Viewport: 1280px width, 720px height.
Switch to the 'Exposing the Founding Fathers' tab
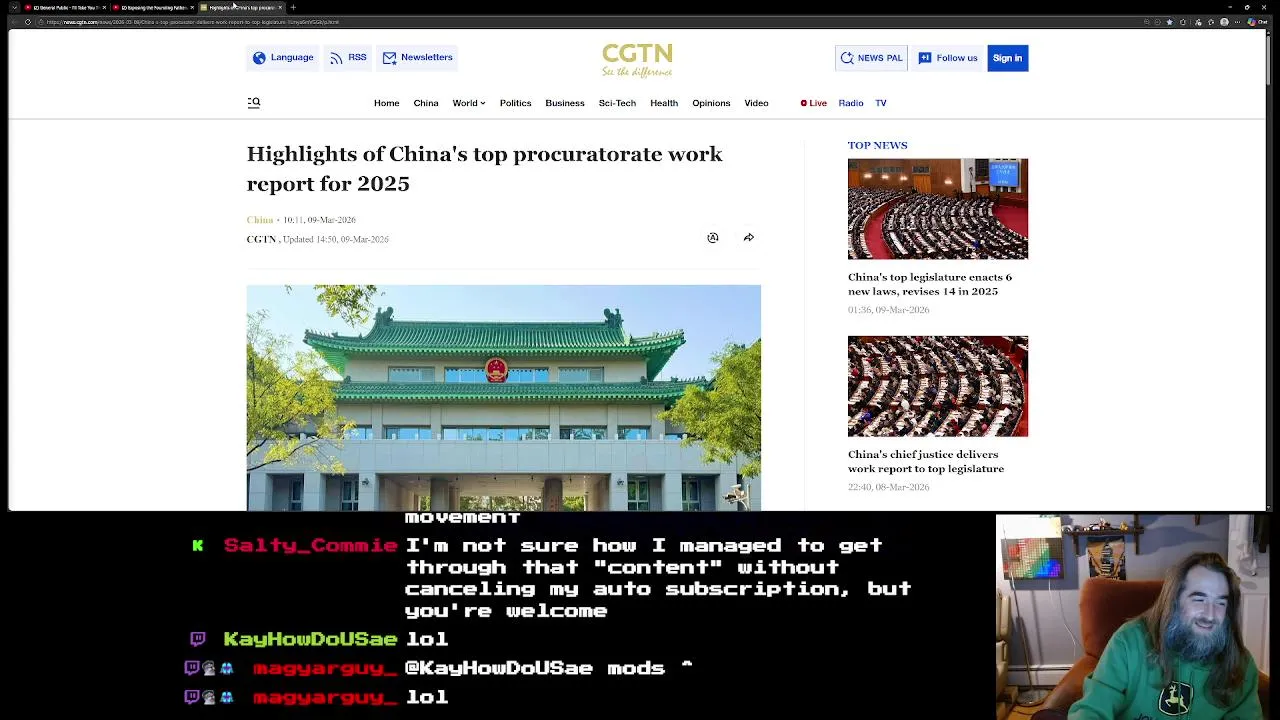153,7
